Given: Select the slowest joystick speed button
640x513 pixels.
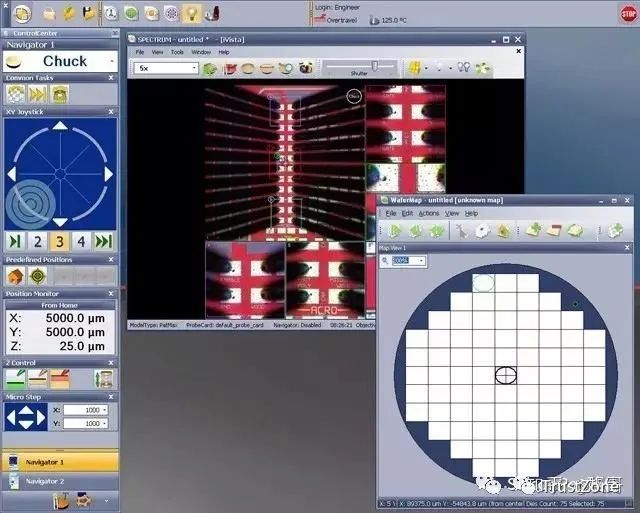Looking at the screenshot, I should point(15,242).
